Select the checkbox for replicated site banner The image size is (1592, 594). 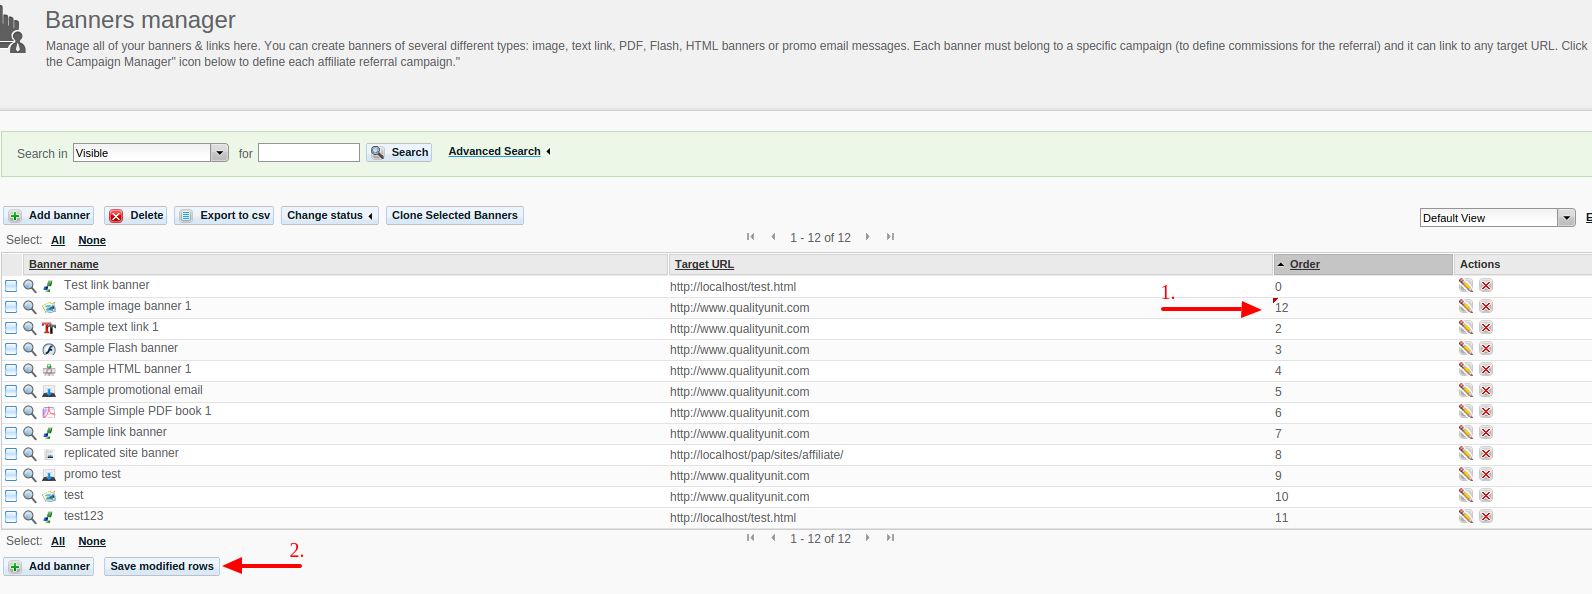point(11,454)
